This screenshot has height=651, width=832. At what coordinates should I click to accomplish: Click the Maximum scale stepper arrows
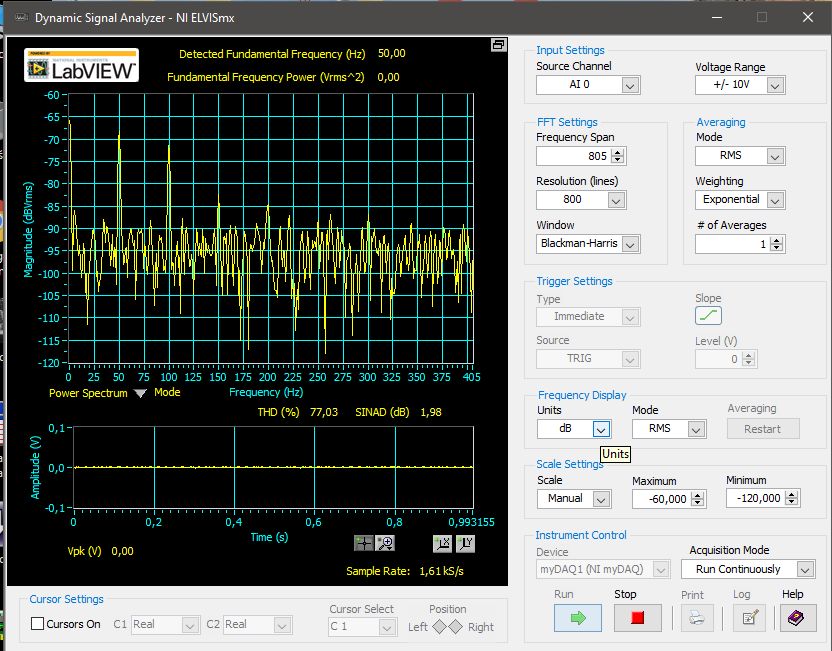[698, 499]
